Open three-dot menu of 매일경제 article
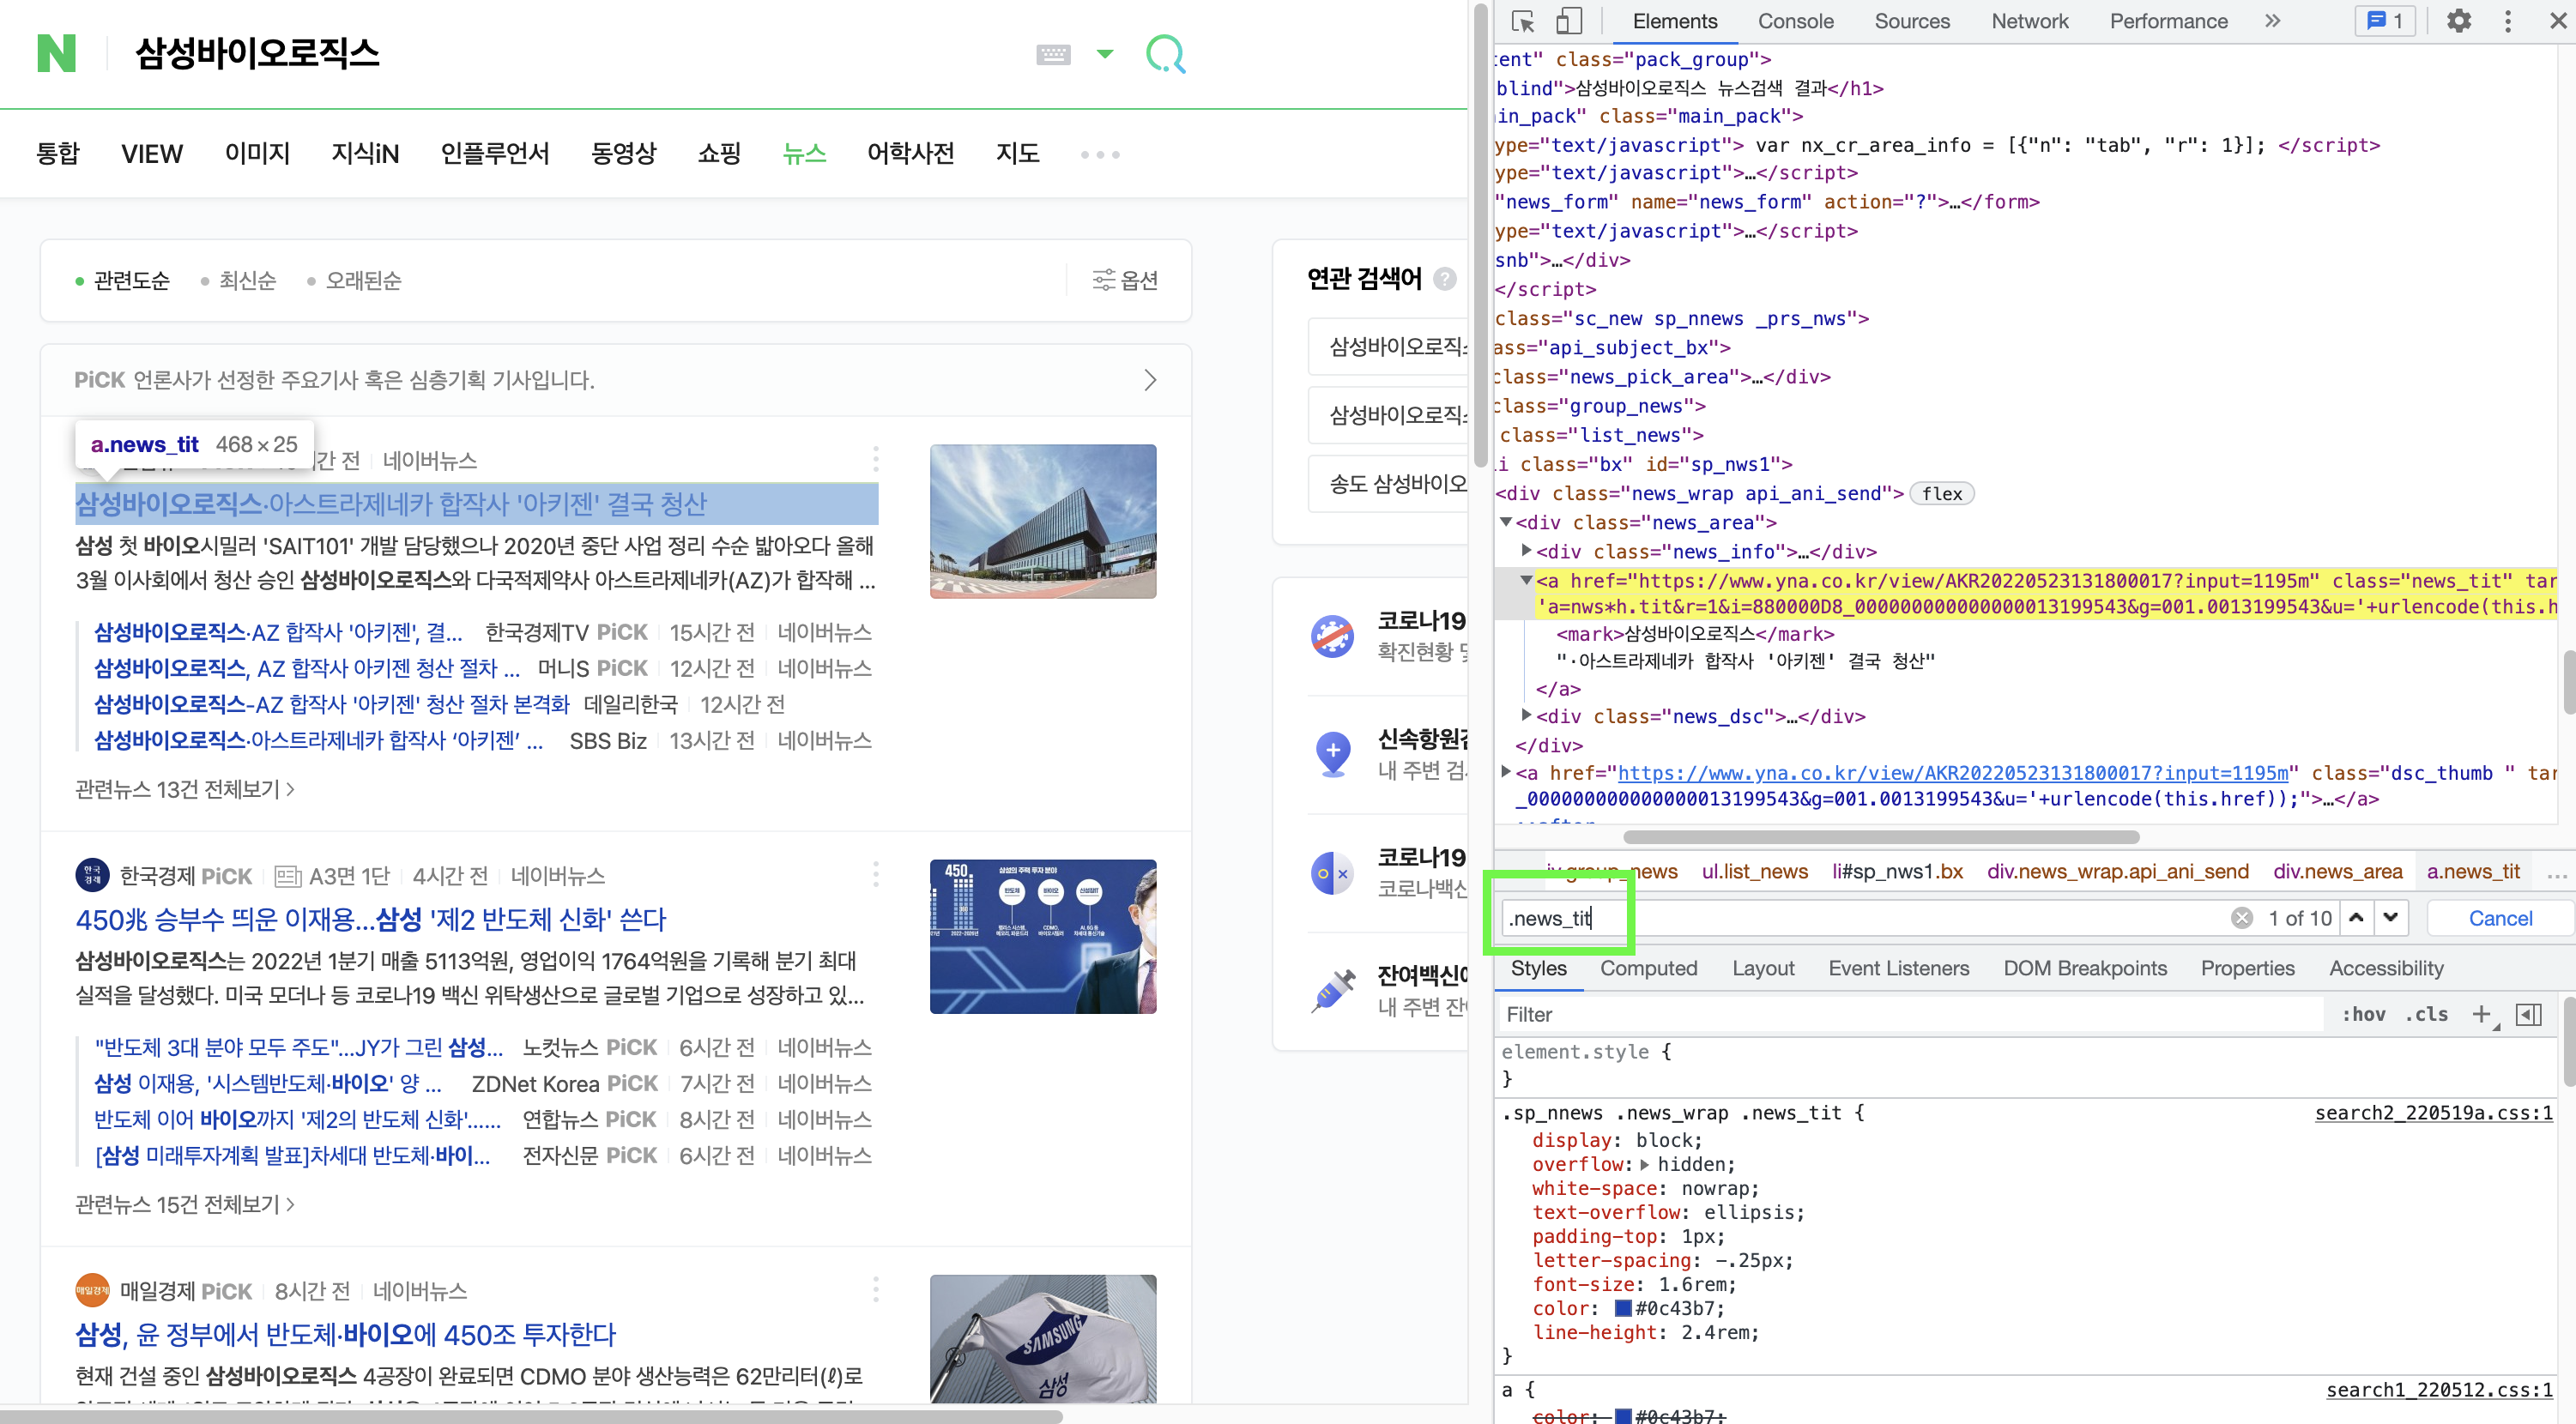 coord(875,1290)
